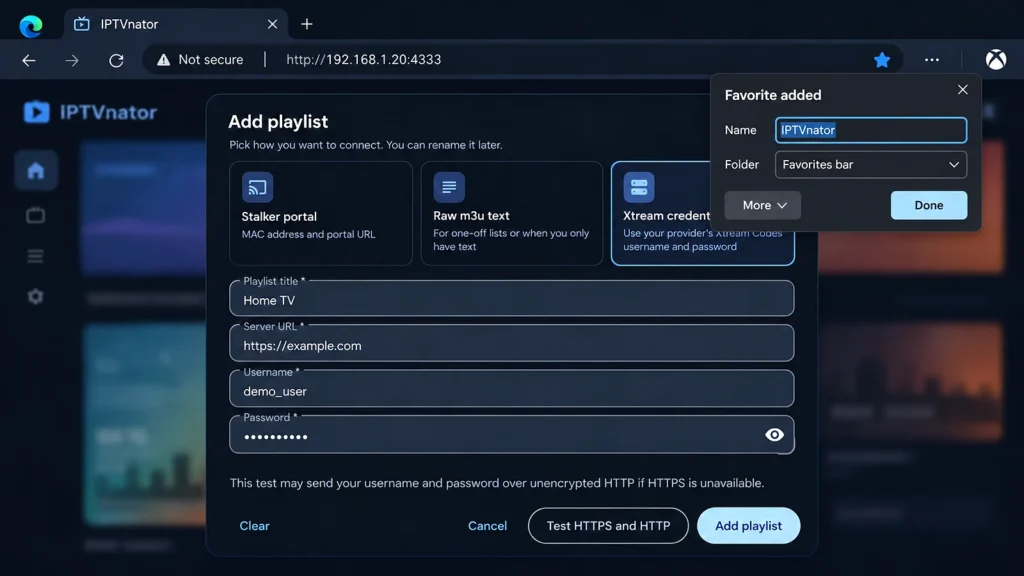Click the Edge browser logo icon
The width and height of the screenshot is (1024, 576).
coord(31,25)
